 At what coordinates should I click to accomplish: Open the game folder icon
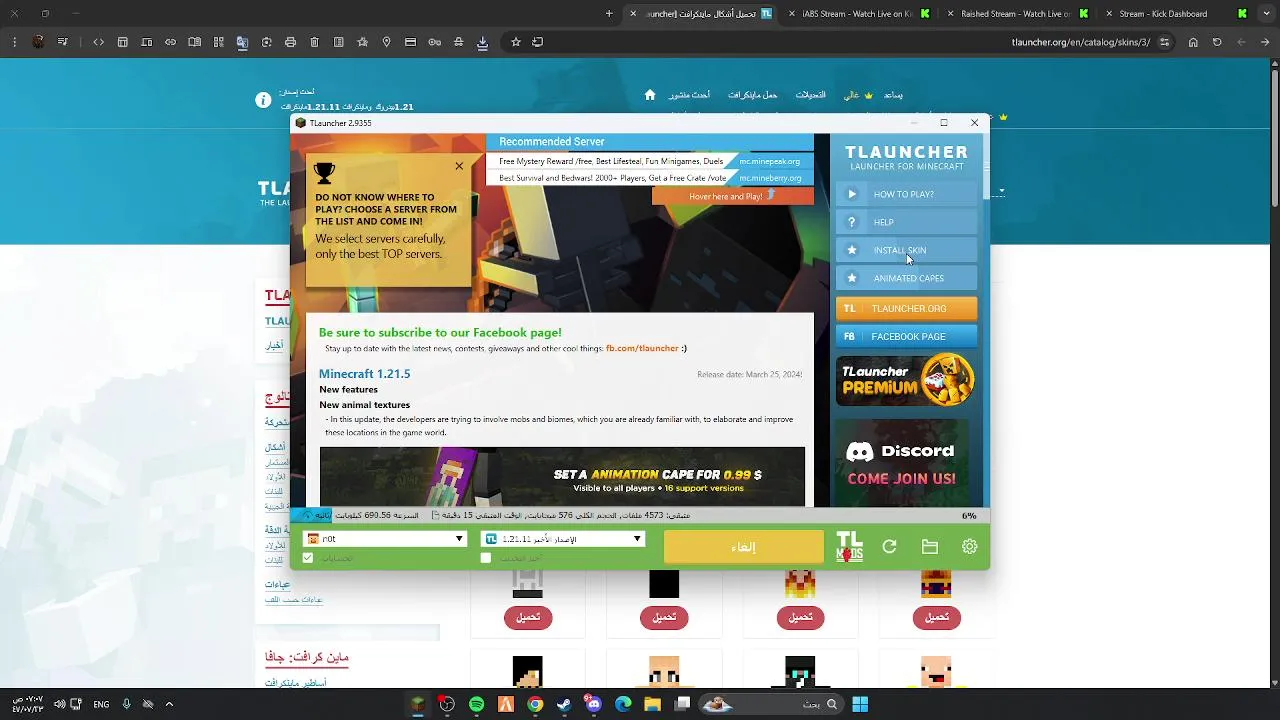(930, 547)
